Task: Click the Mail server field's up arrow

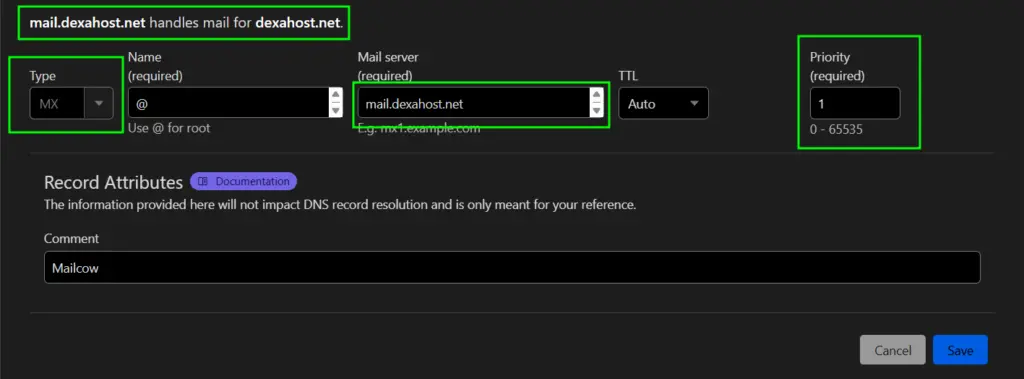Action: click(595, 95)
